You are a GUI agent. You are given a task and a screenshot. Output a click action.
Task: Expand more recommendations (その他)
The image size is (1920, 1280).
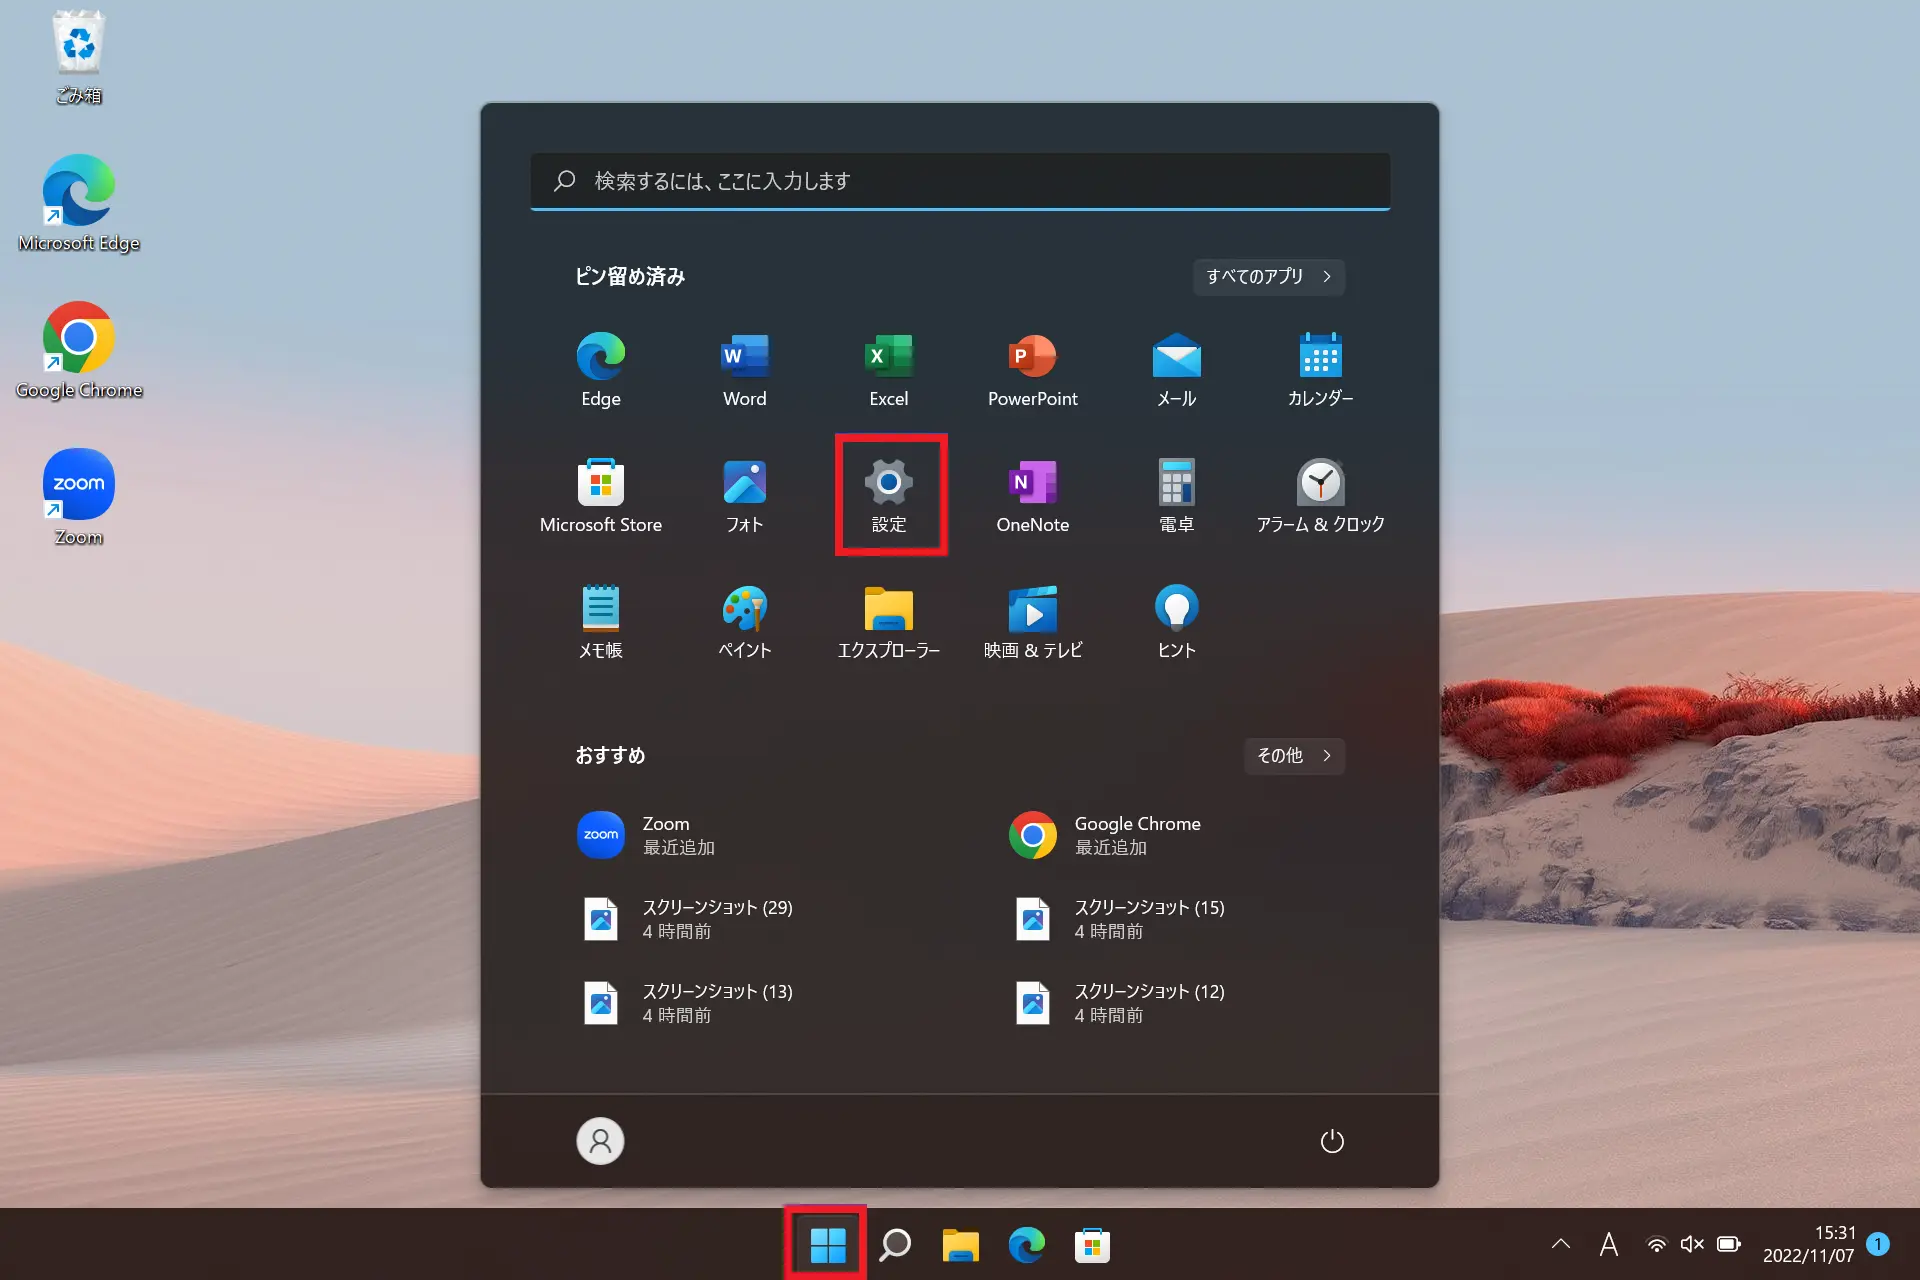(1294, 756)
